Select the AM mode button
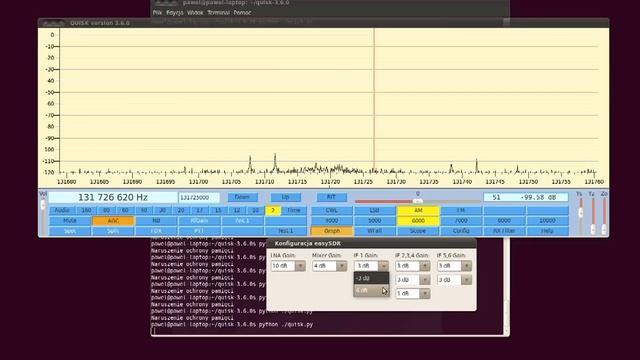 (x=418, y=211)
